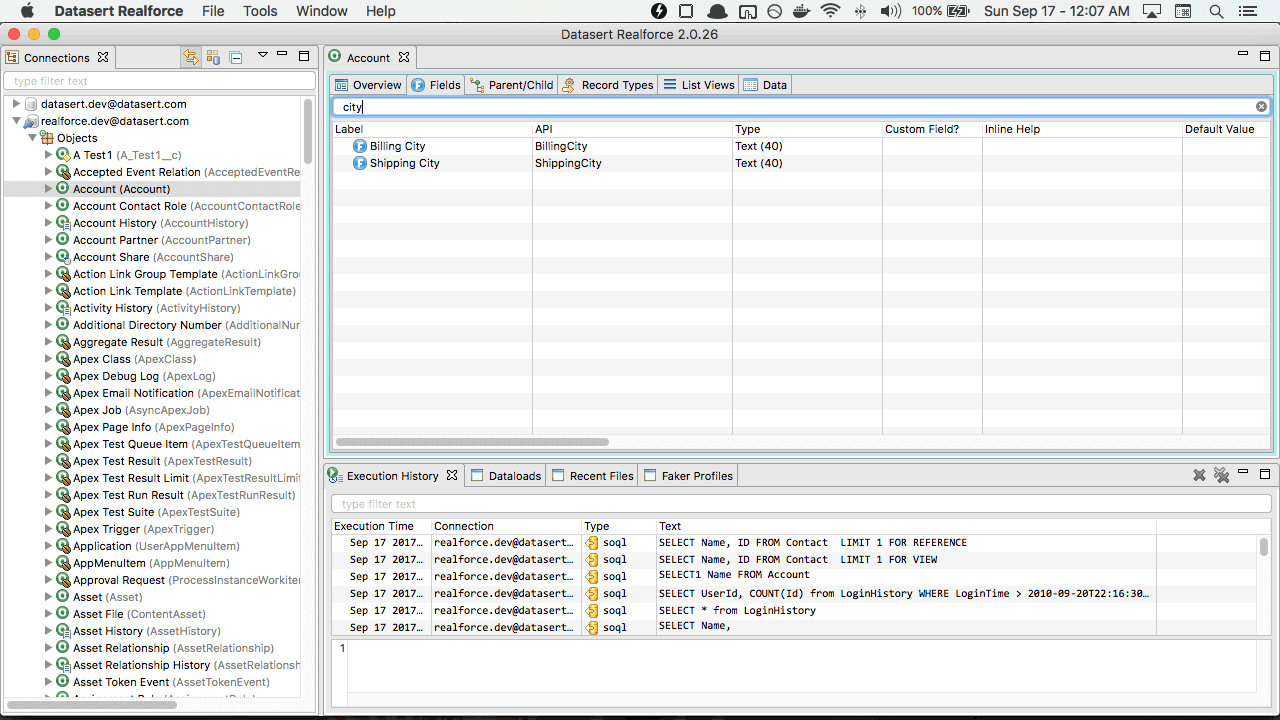1280x720 pixels.
Task: Open the Dataloads tab
Action: point(506,475)
